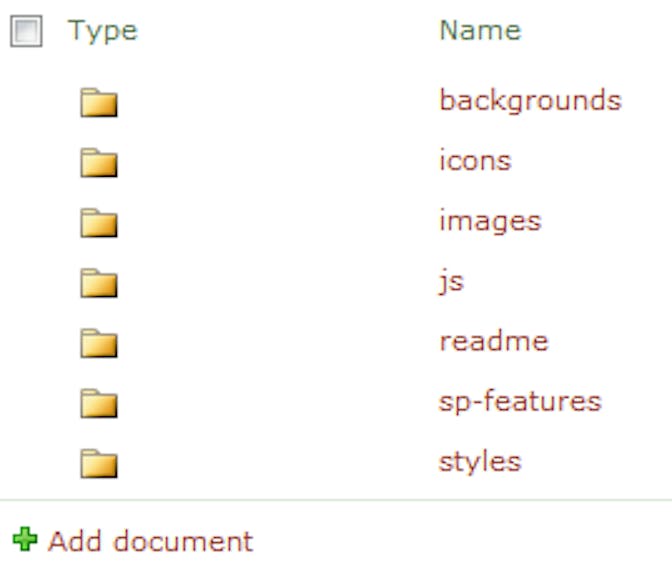672x584 pixels.
Task: Select the styles folder icon
Action: 99,463
